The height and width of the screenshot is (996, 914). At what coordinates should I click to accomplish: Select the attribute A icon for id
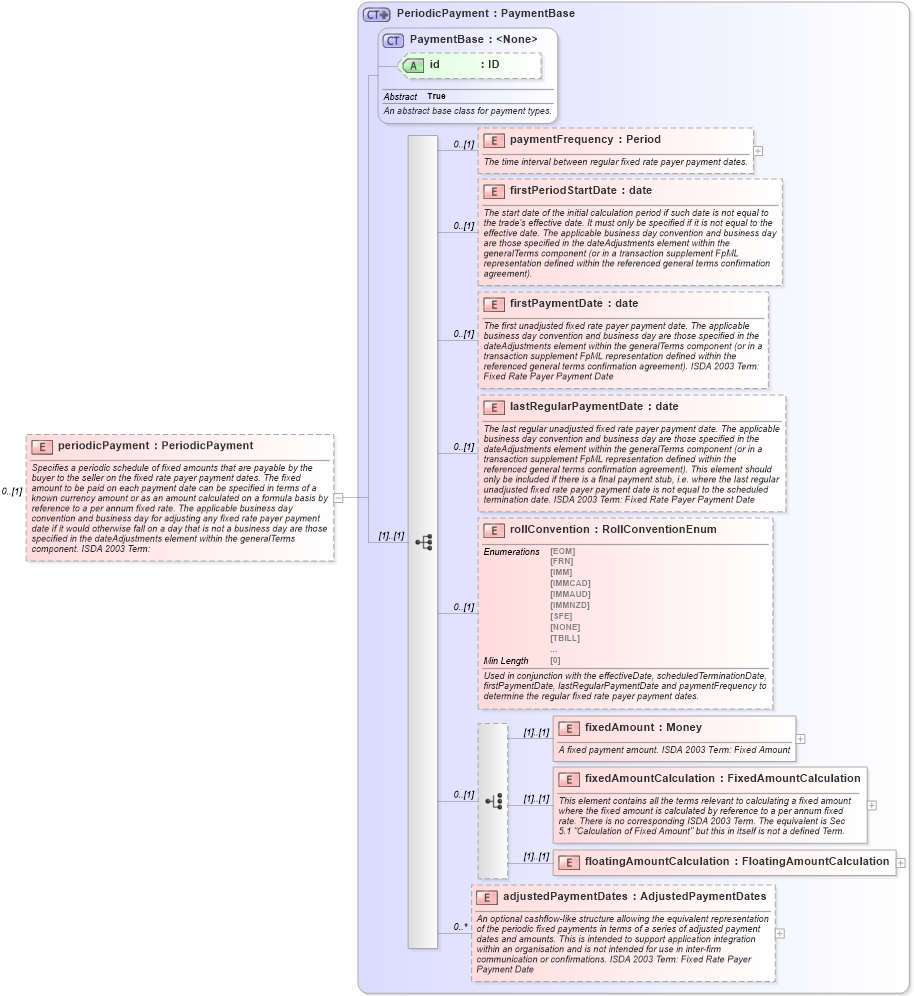pos(413,65)
